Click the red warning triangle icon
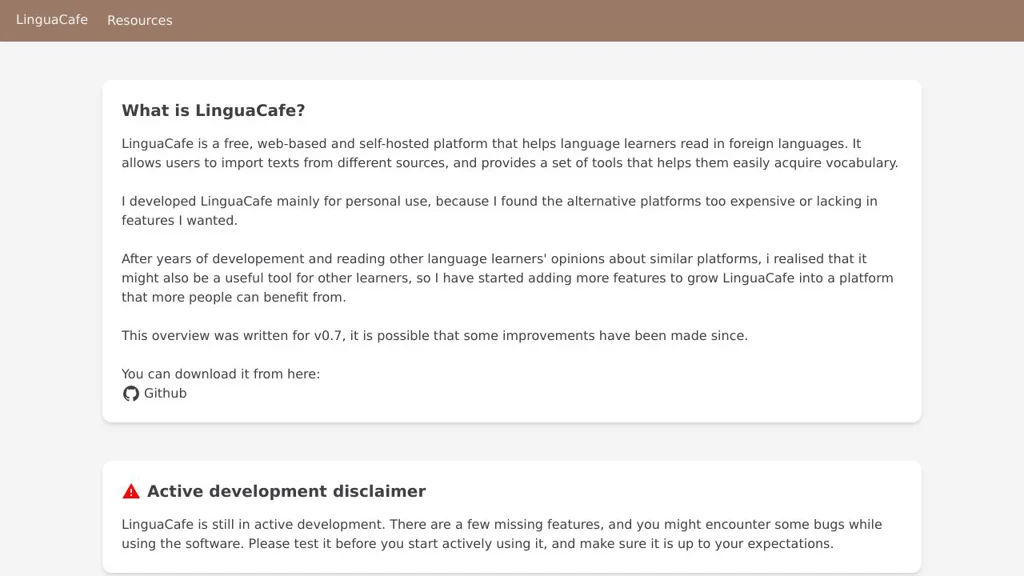This screenshot has height=576, width=1024. 131,491
